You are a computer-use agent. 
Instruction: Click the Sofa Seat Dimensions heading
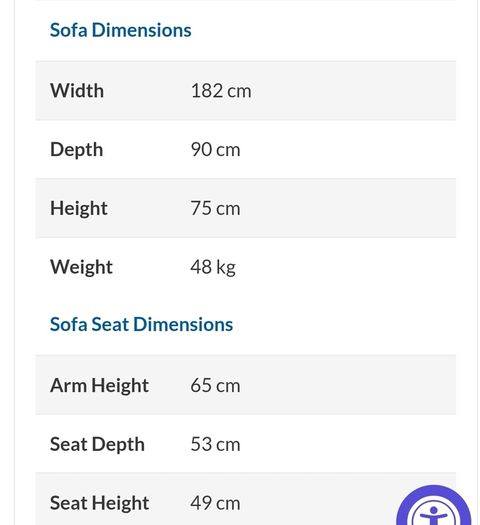click(x=141, y=324)
